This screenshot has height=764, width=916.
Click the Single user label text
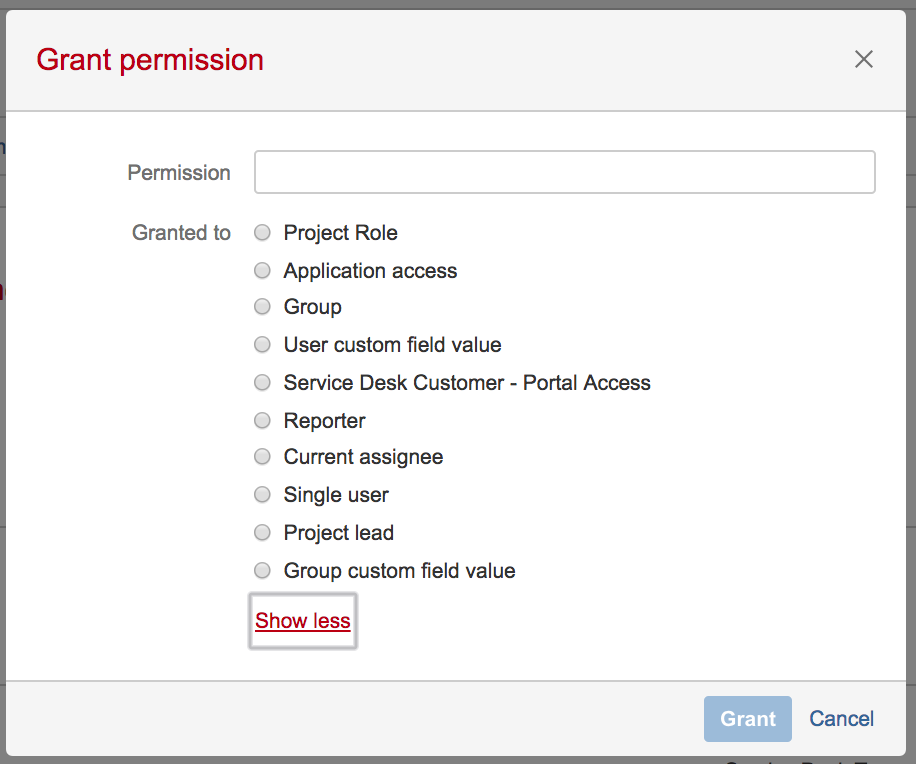[336, 495]
